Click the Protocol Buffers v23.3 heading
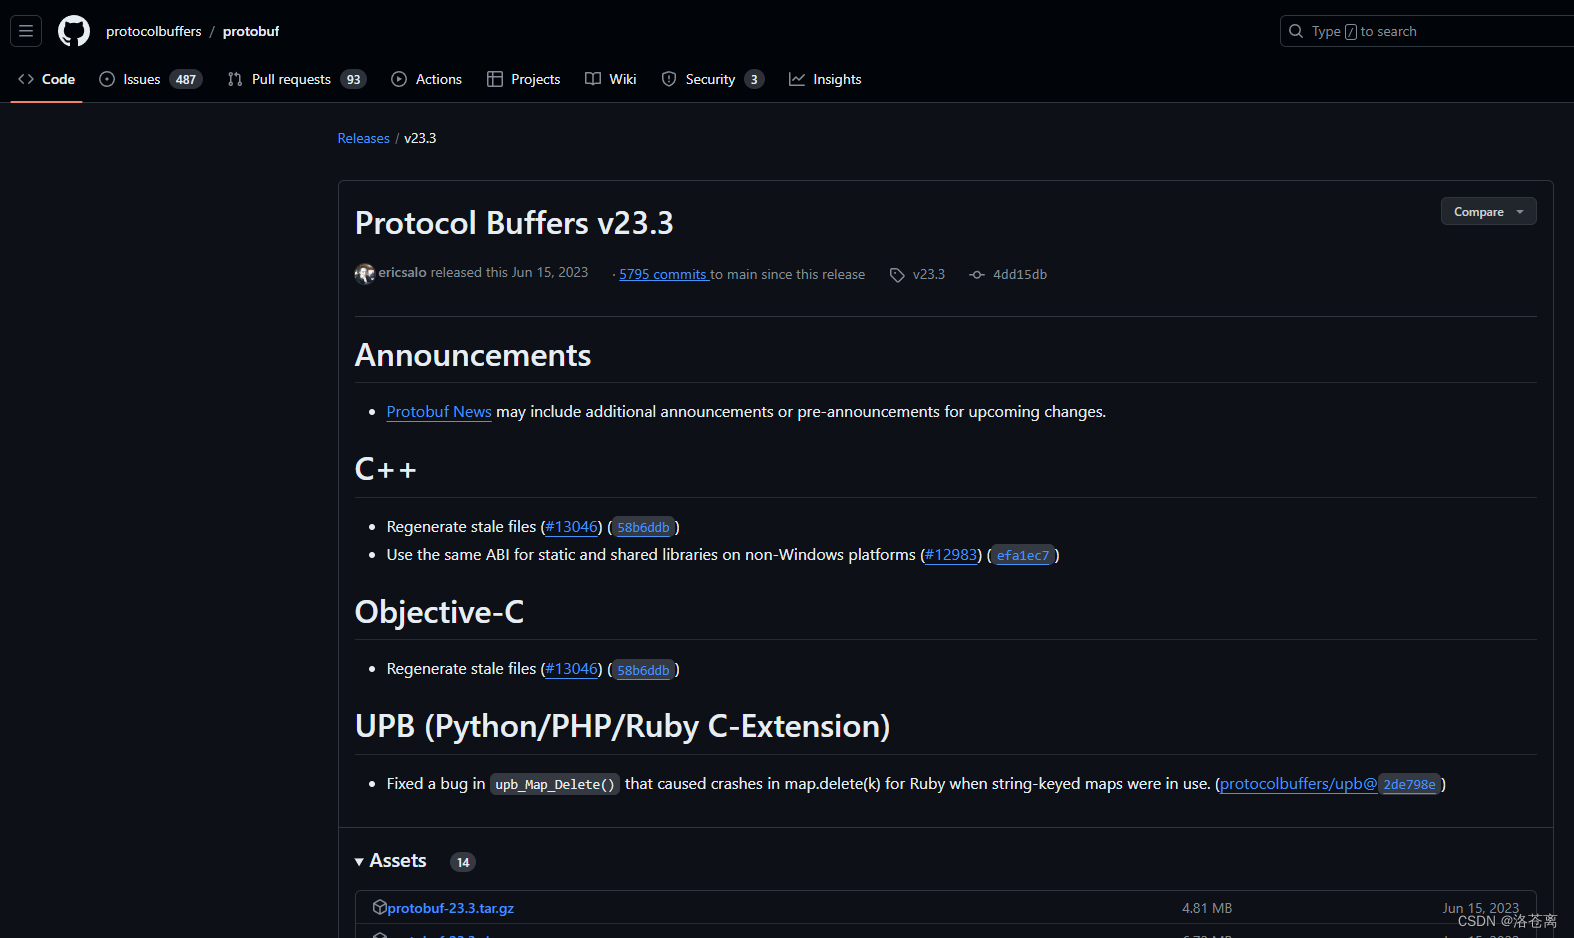Screen dimensions: 1574x938 [x=514, y=222]
